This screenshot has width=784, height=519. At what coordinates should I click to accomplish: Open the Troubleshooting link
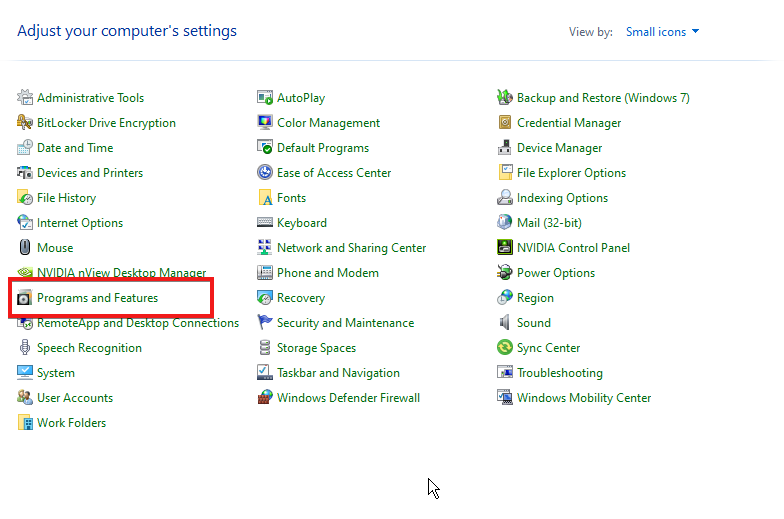(559, 373)
